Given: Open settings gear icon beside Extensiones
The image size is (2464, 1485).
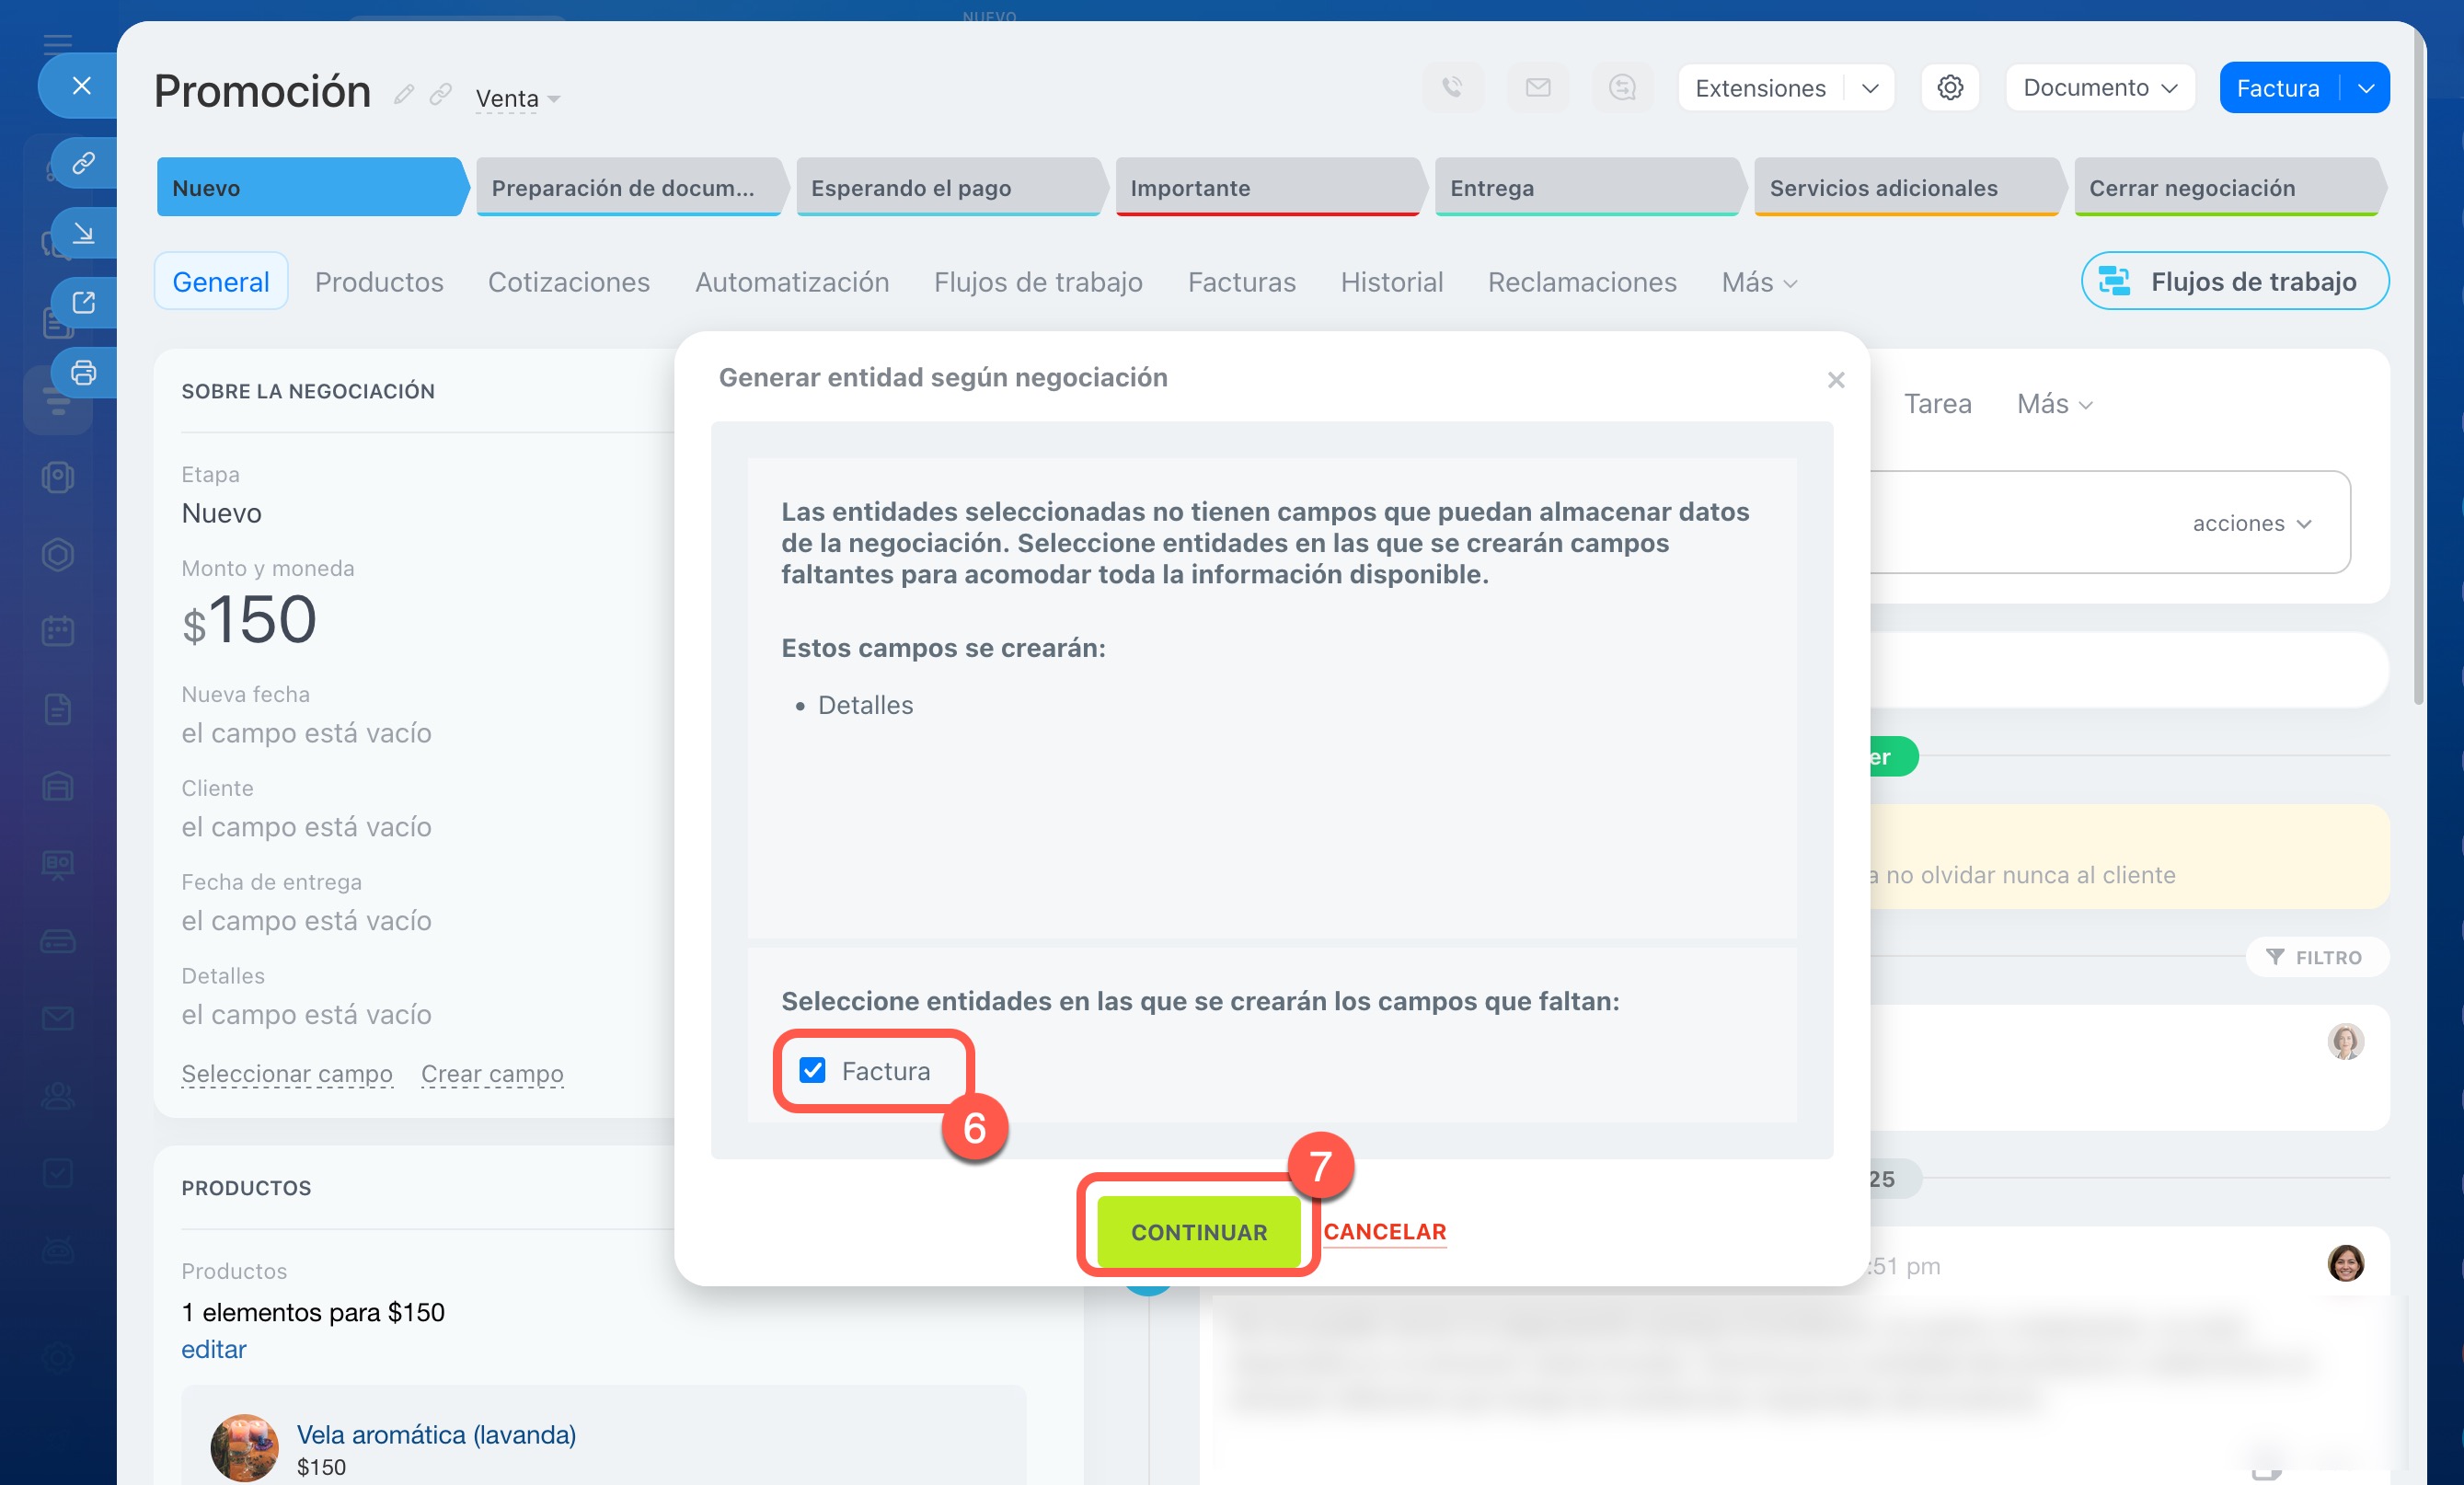Looking at the screenshot, I should (x=1949, y=88).
